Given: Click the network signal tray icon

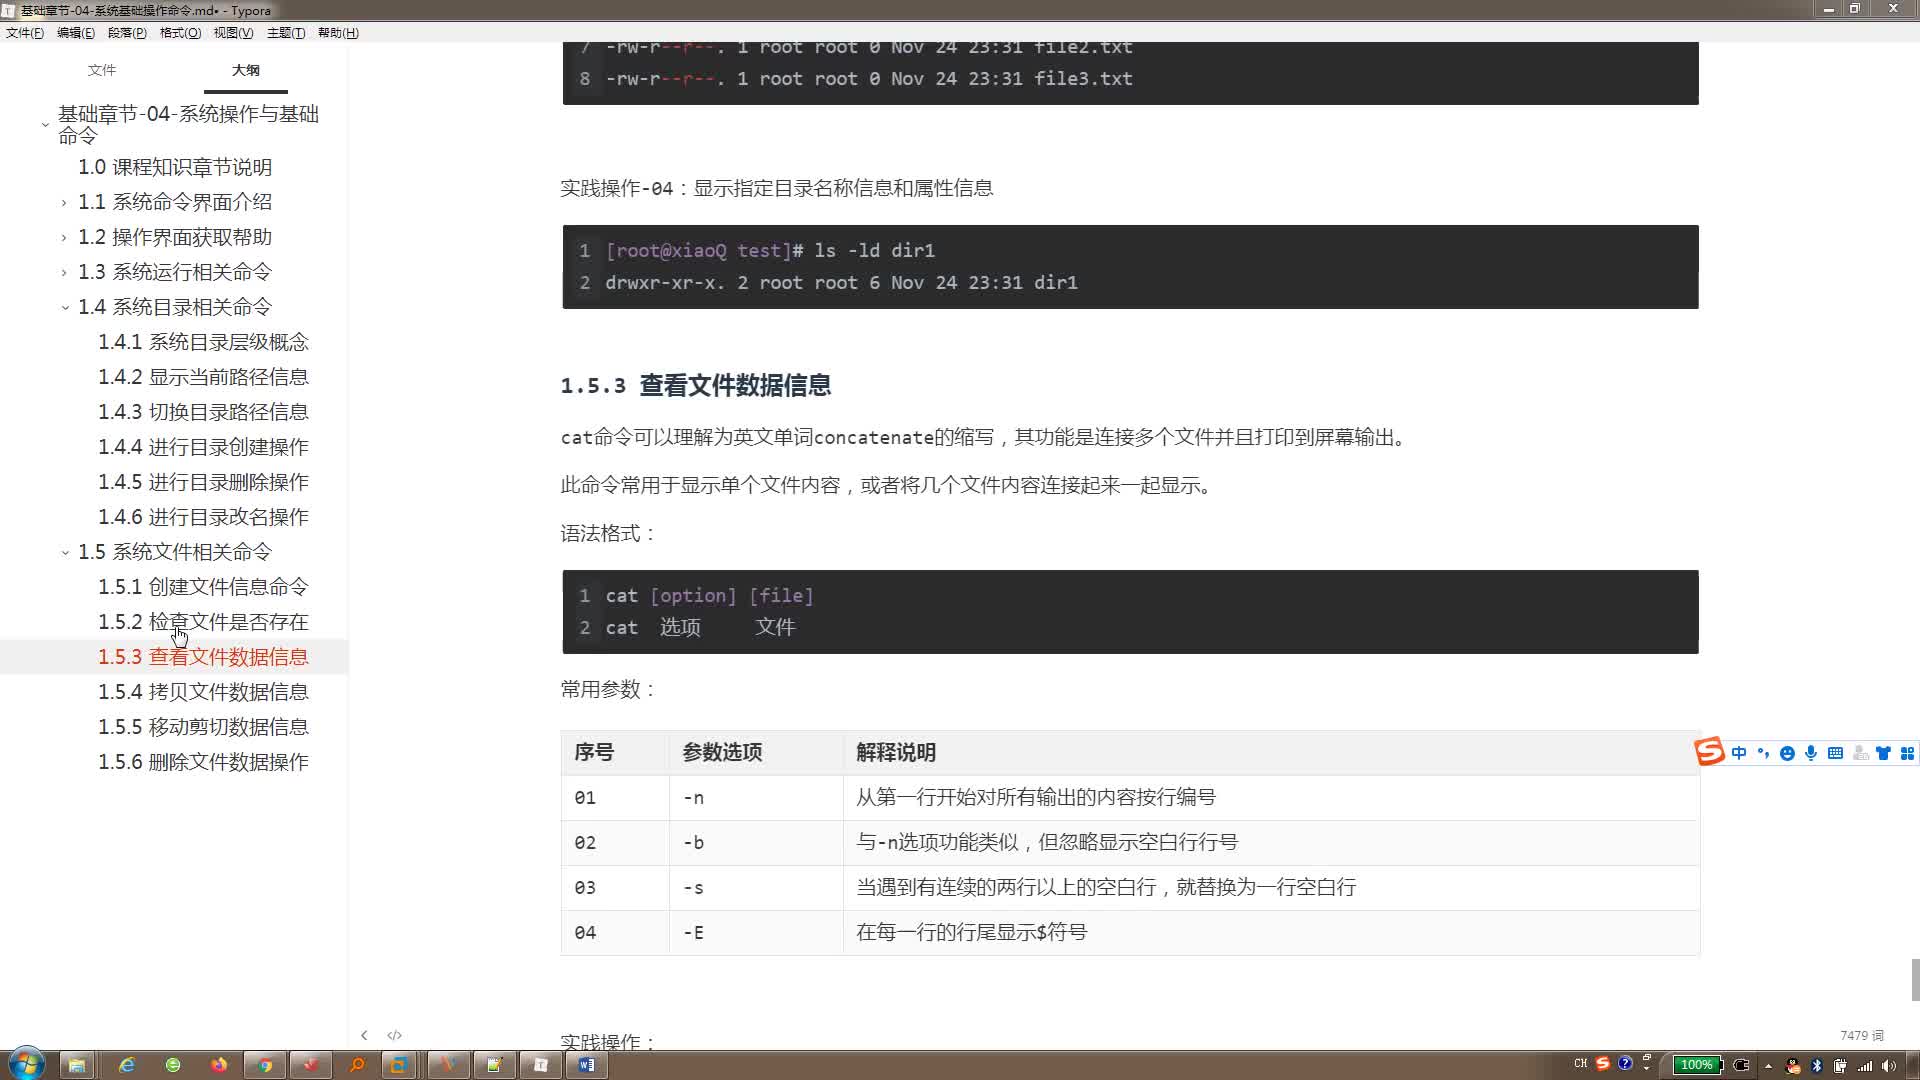Looking at the screenshot, I should click(x=1864, y=1065).
